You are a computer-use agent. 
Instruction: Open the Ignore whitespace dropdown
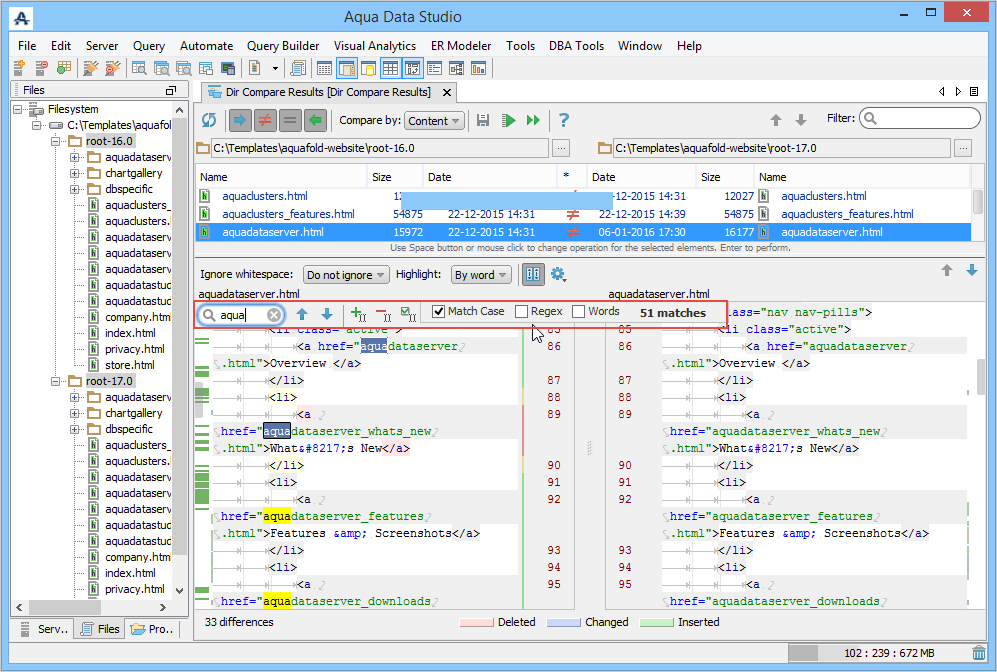[x=346, y=275]
